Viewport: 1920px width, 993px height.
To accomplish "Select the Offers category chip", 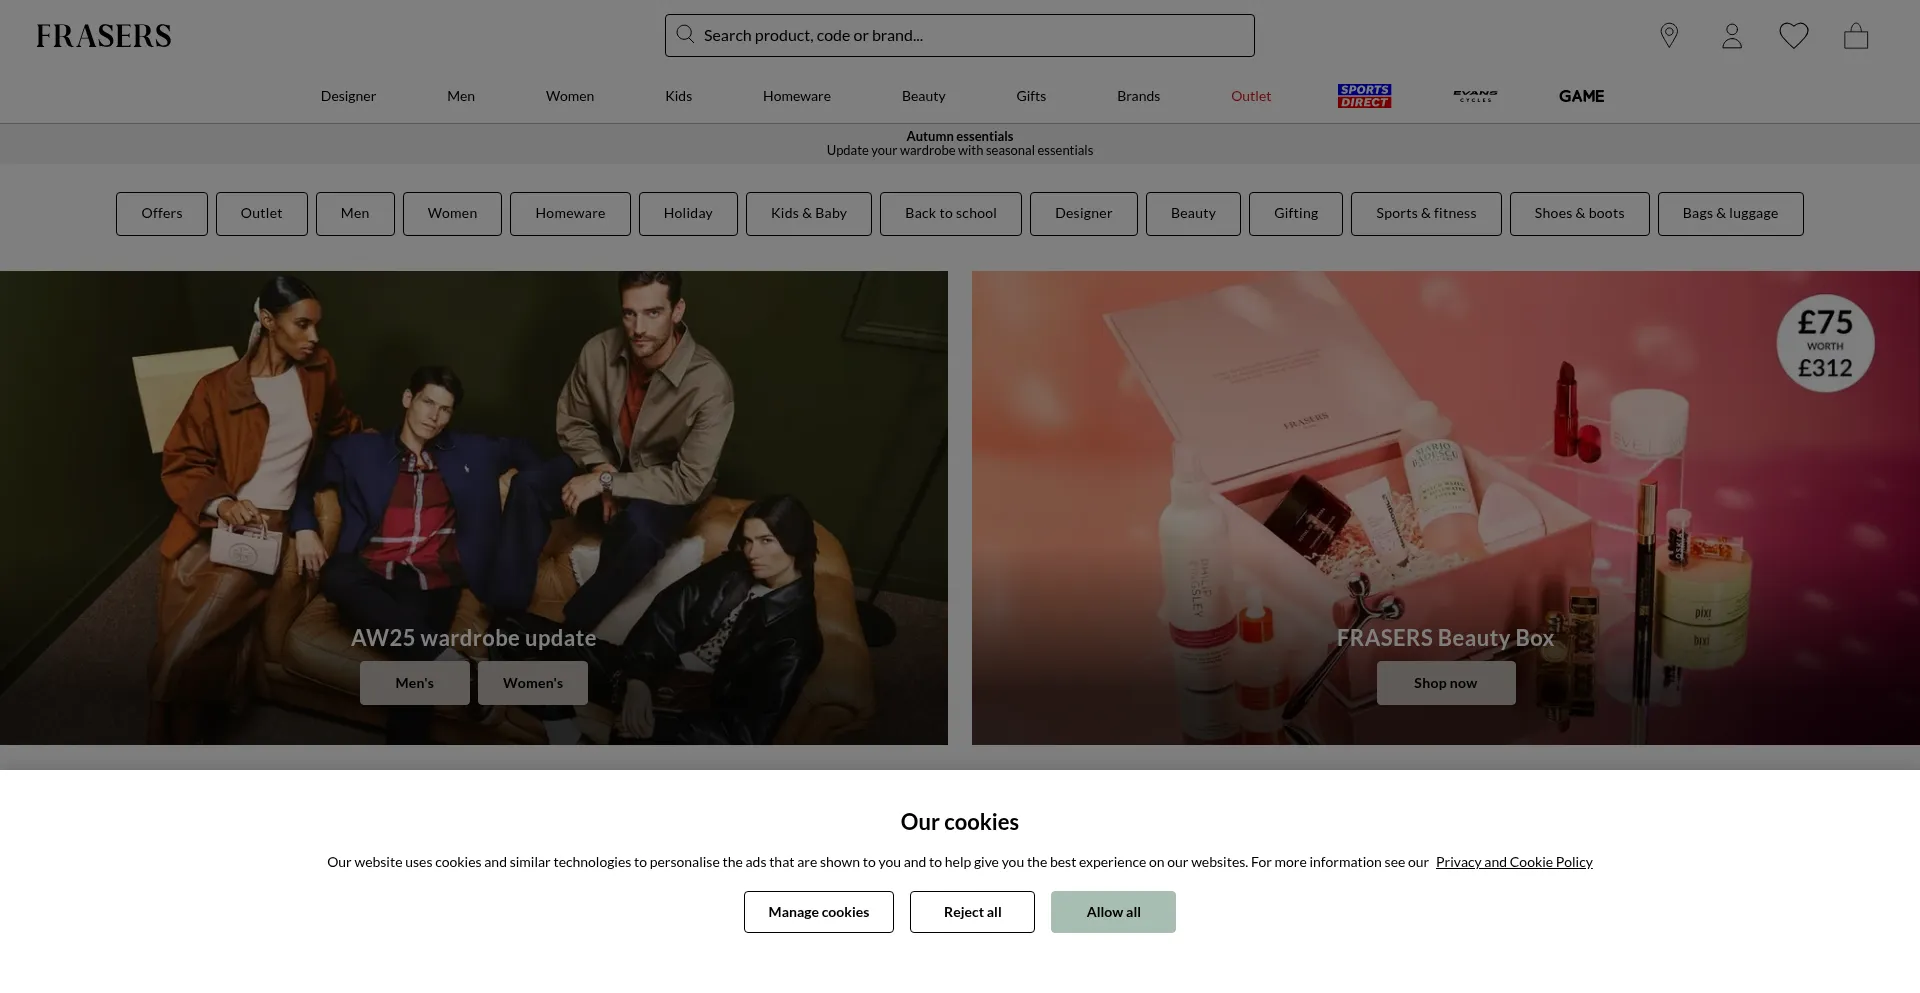I will coord(162,214).
